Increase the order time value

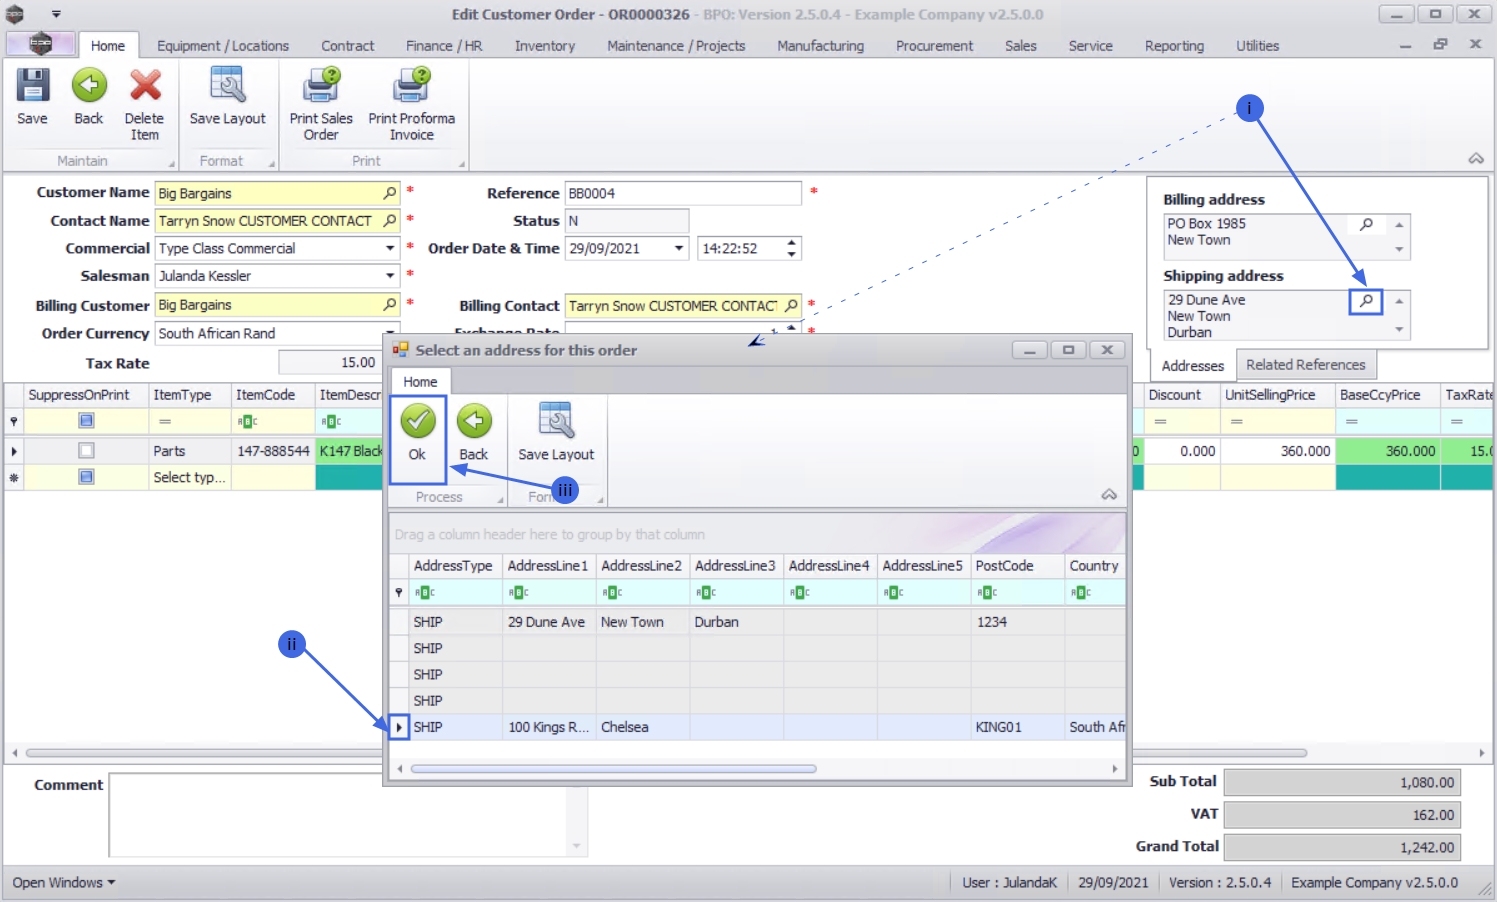click(x=792, y=243)
